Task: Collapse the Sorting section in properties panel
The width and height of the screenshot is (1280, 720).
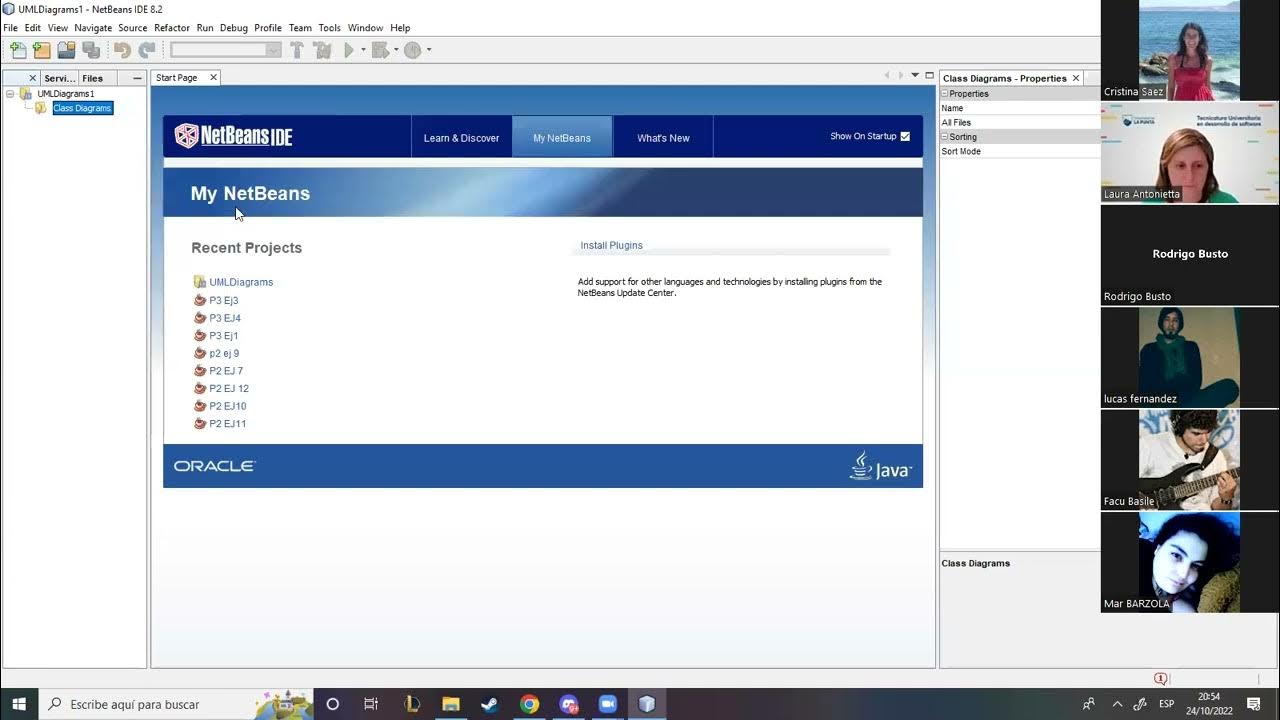Action: pyautogui.click(x=945, y=137)
